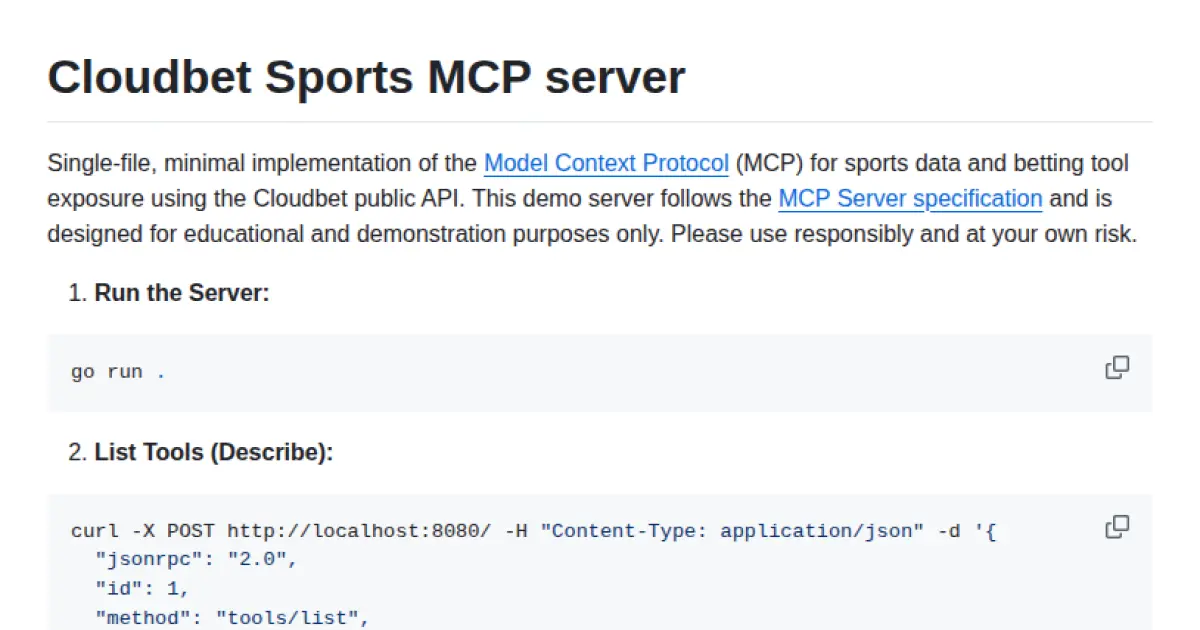Select the "List Tools (Describe):" step heading

[x=211, y=451]
